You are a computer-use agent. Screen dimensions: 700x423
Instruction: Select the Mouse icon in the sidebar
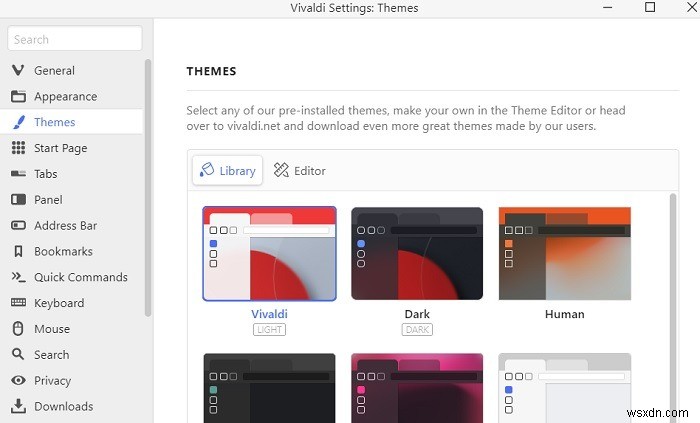[x=18, y=328]
